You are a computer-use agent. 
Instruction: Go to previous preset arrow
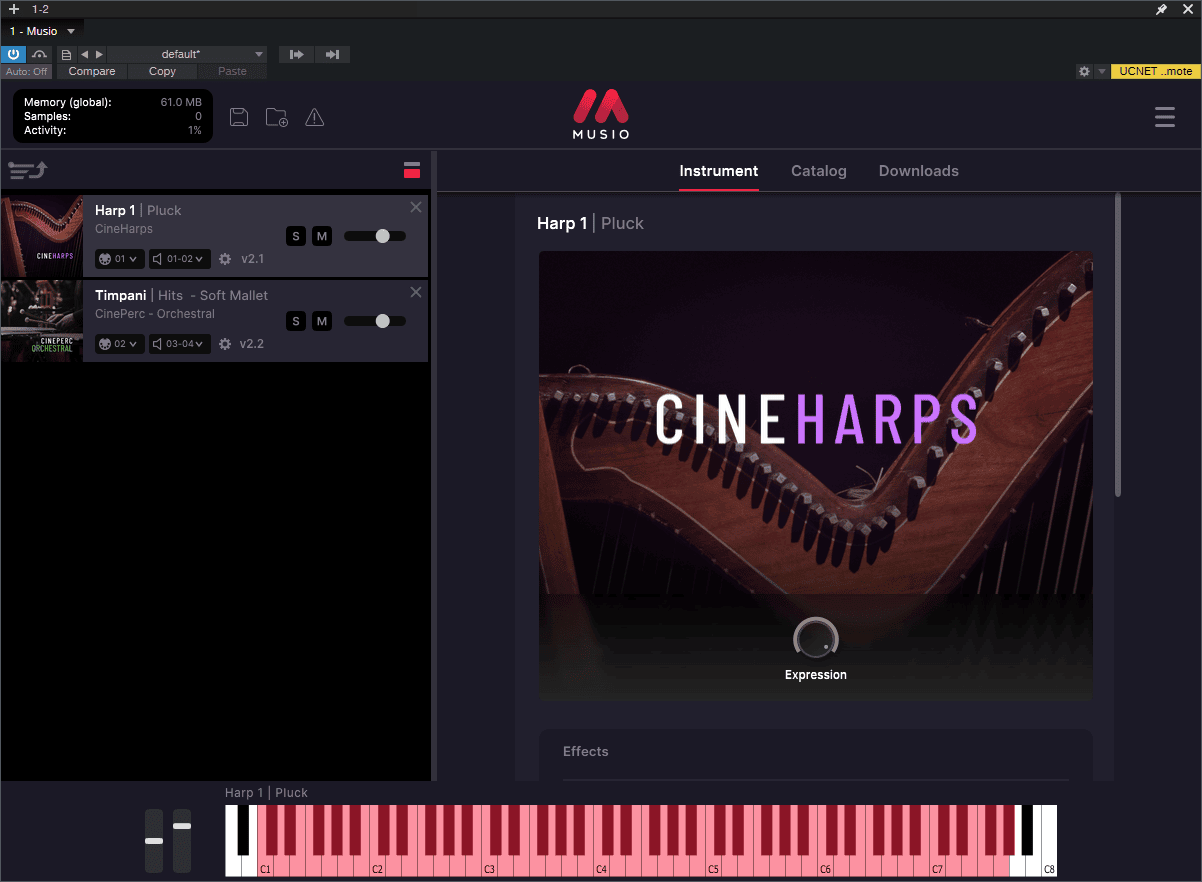pos(84,54)
